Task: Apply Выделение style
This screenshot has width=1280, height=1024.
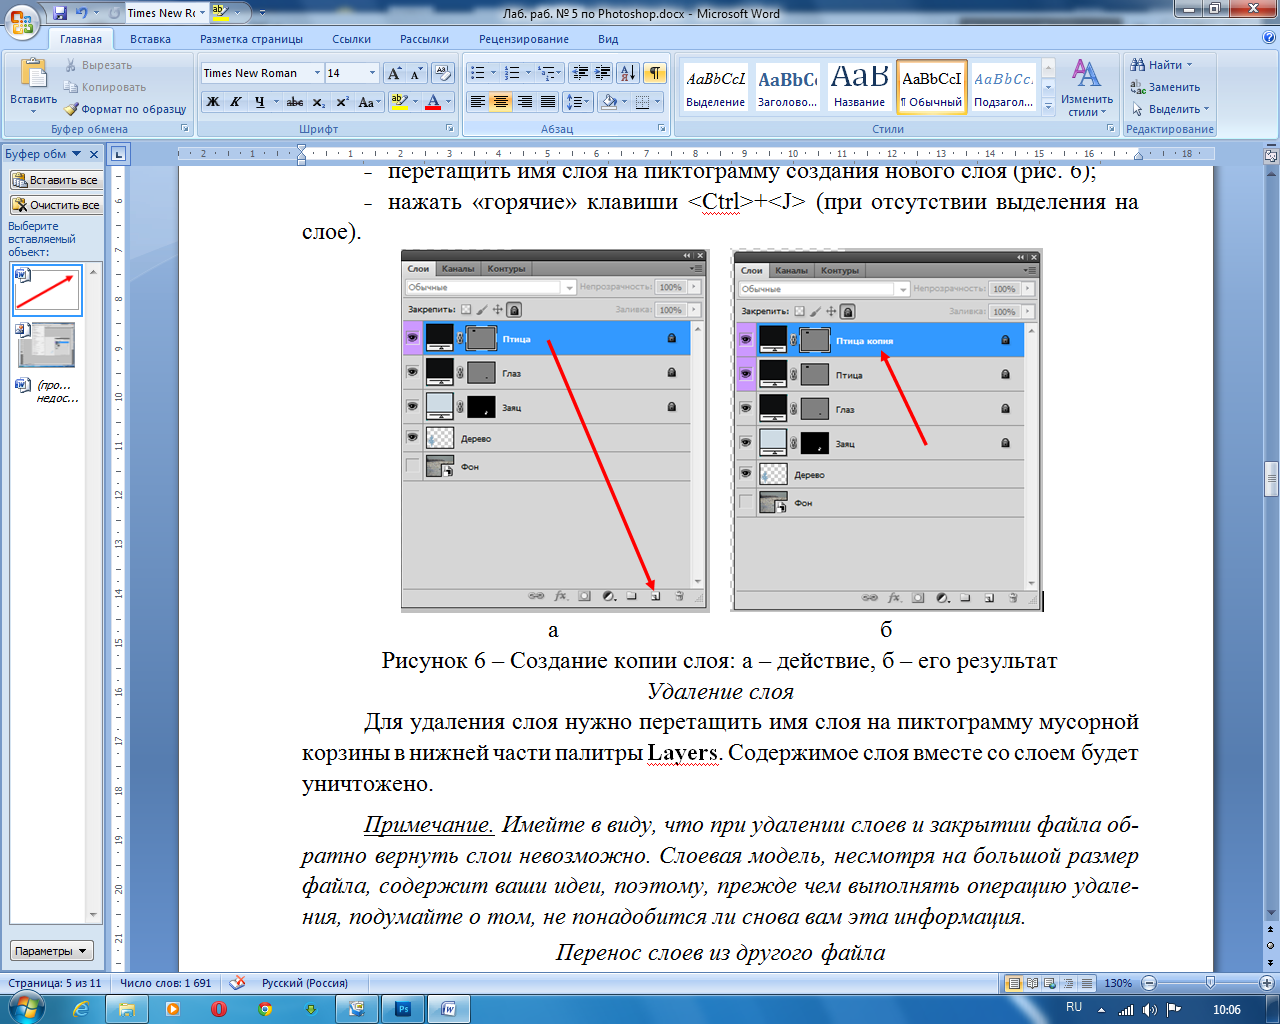Action: (715, 88)
